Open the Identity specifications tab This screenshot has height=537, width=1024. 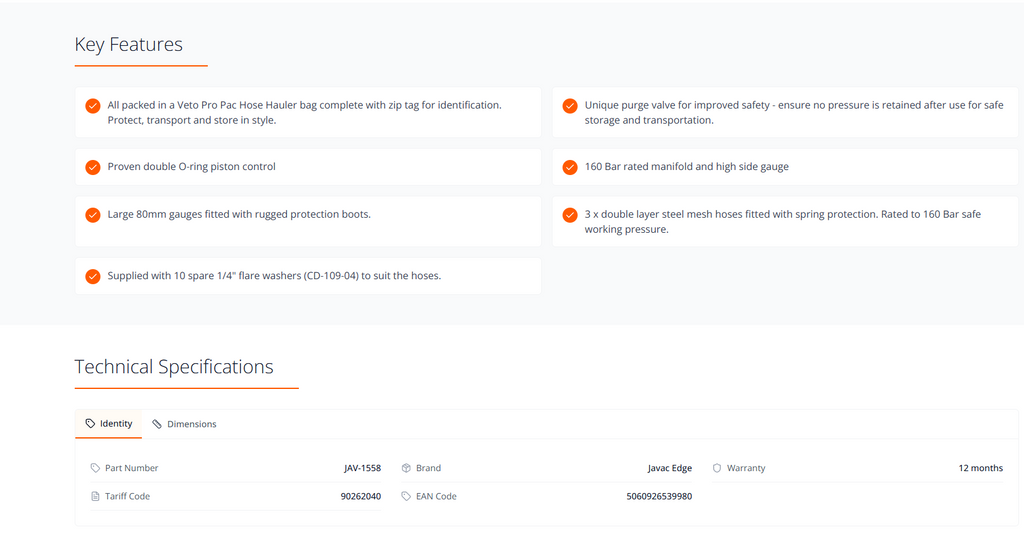coord(108,424)
